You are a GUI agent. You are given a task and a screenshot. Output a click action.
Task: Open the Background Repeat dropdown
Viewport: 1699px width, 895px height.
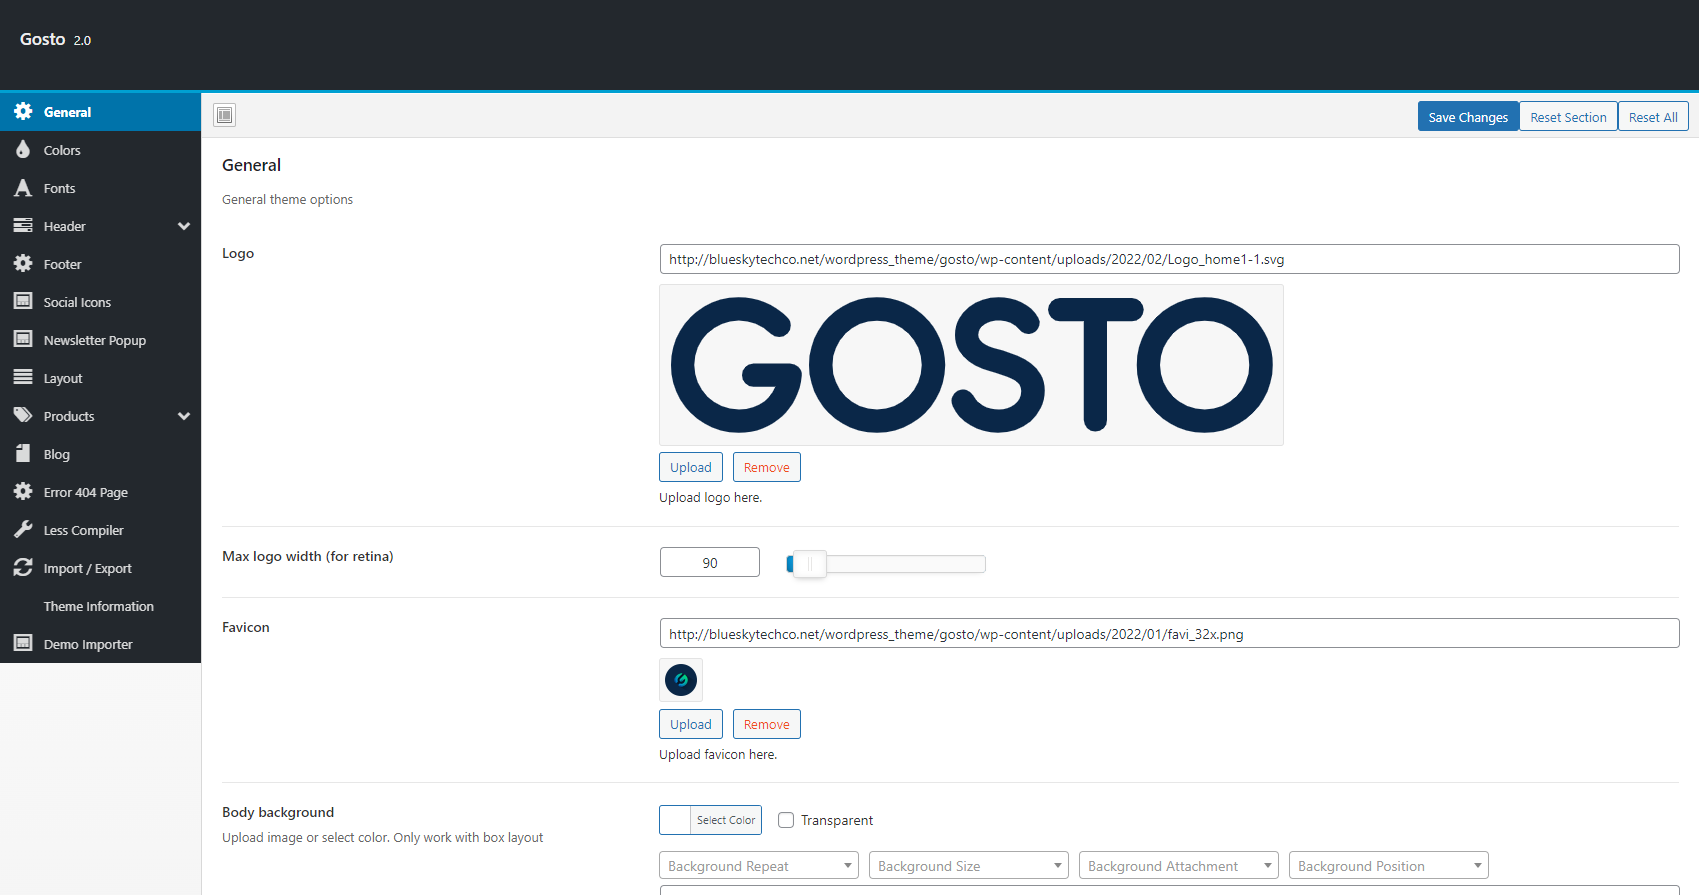[x=758, y=866]
